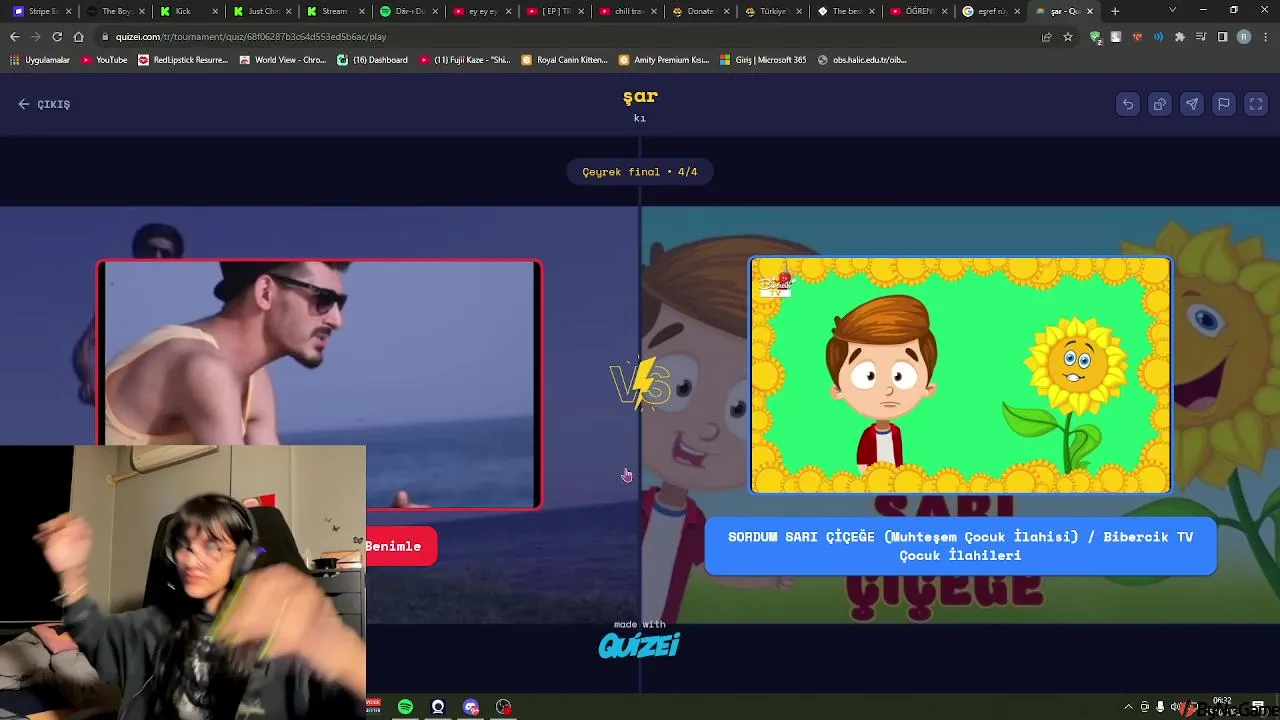This screenshot has height=720, width=1280.
Task: Switch to the Stream tab
Action: 335,11
